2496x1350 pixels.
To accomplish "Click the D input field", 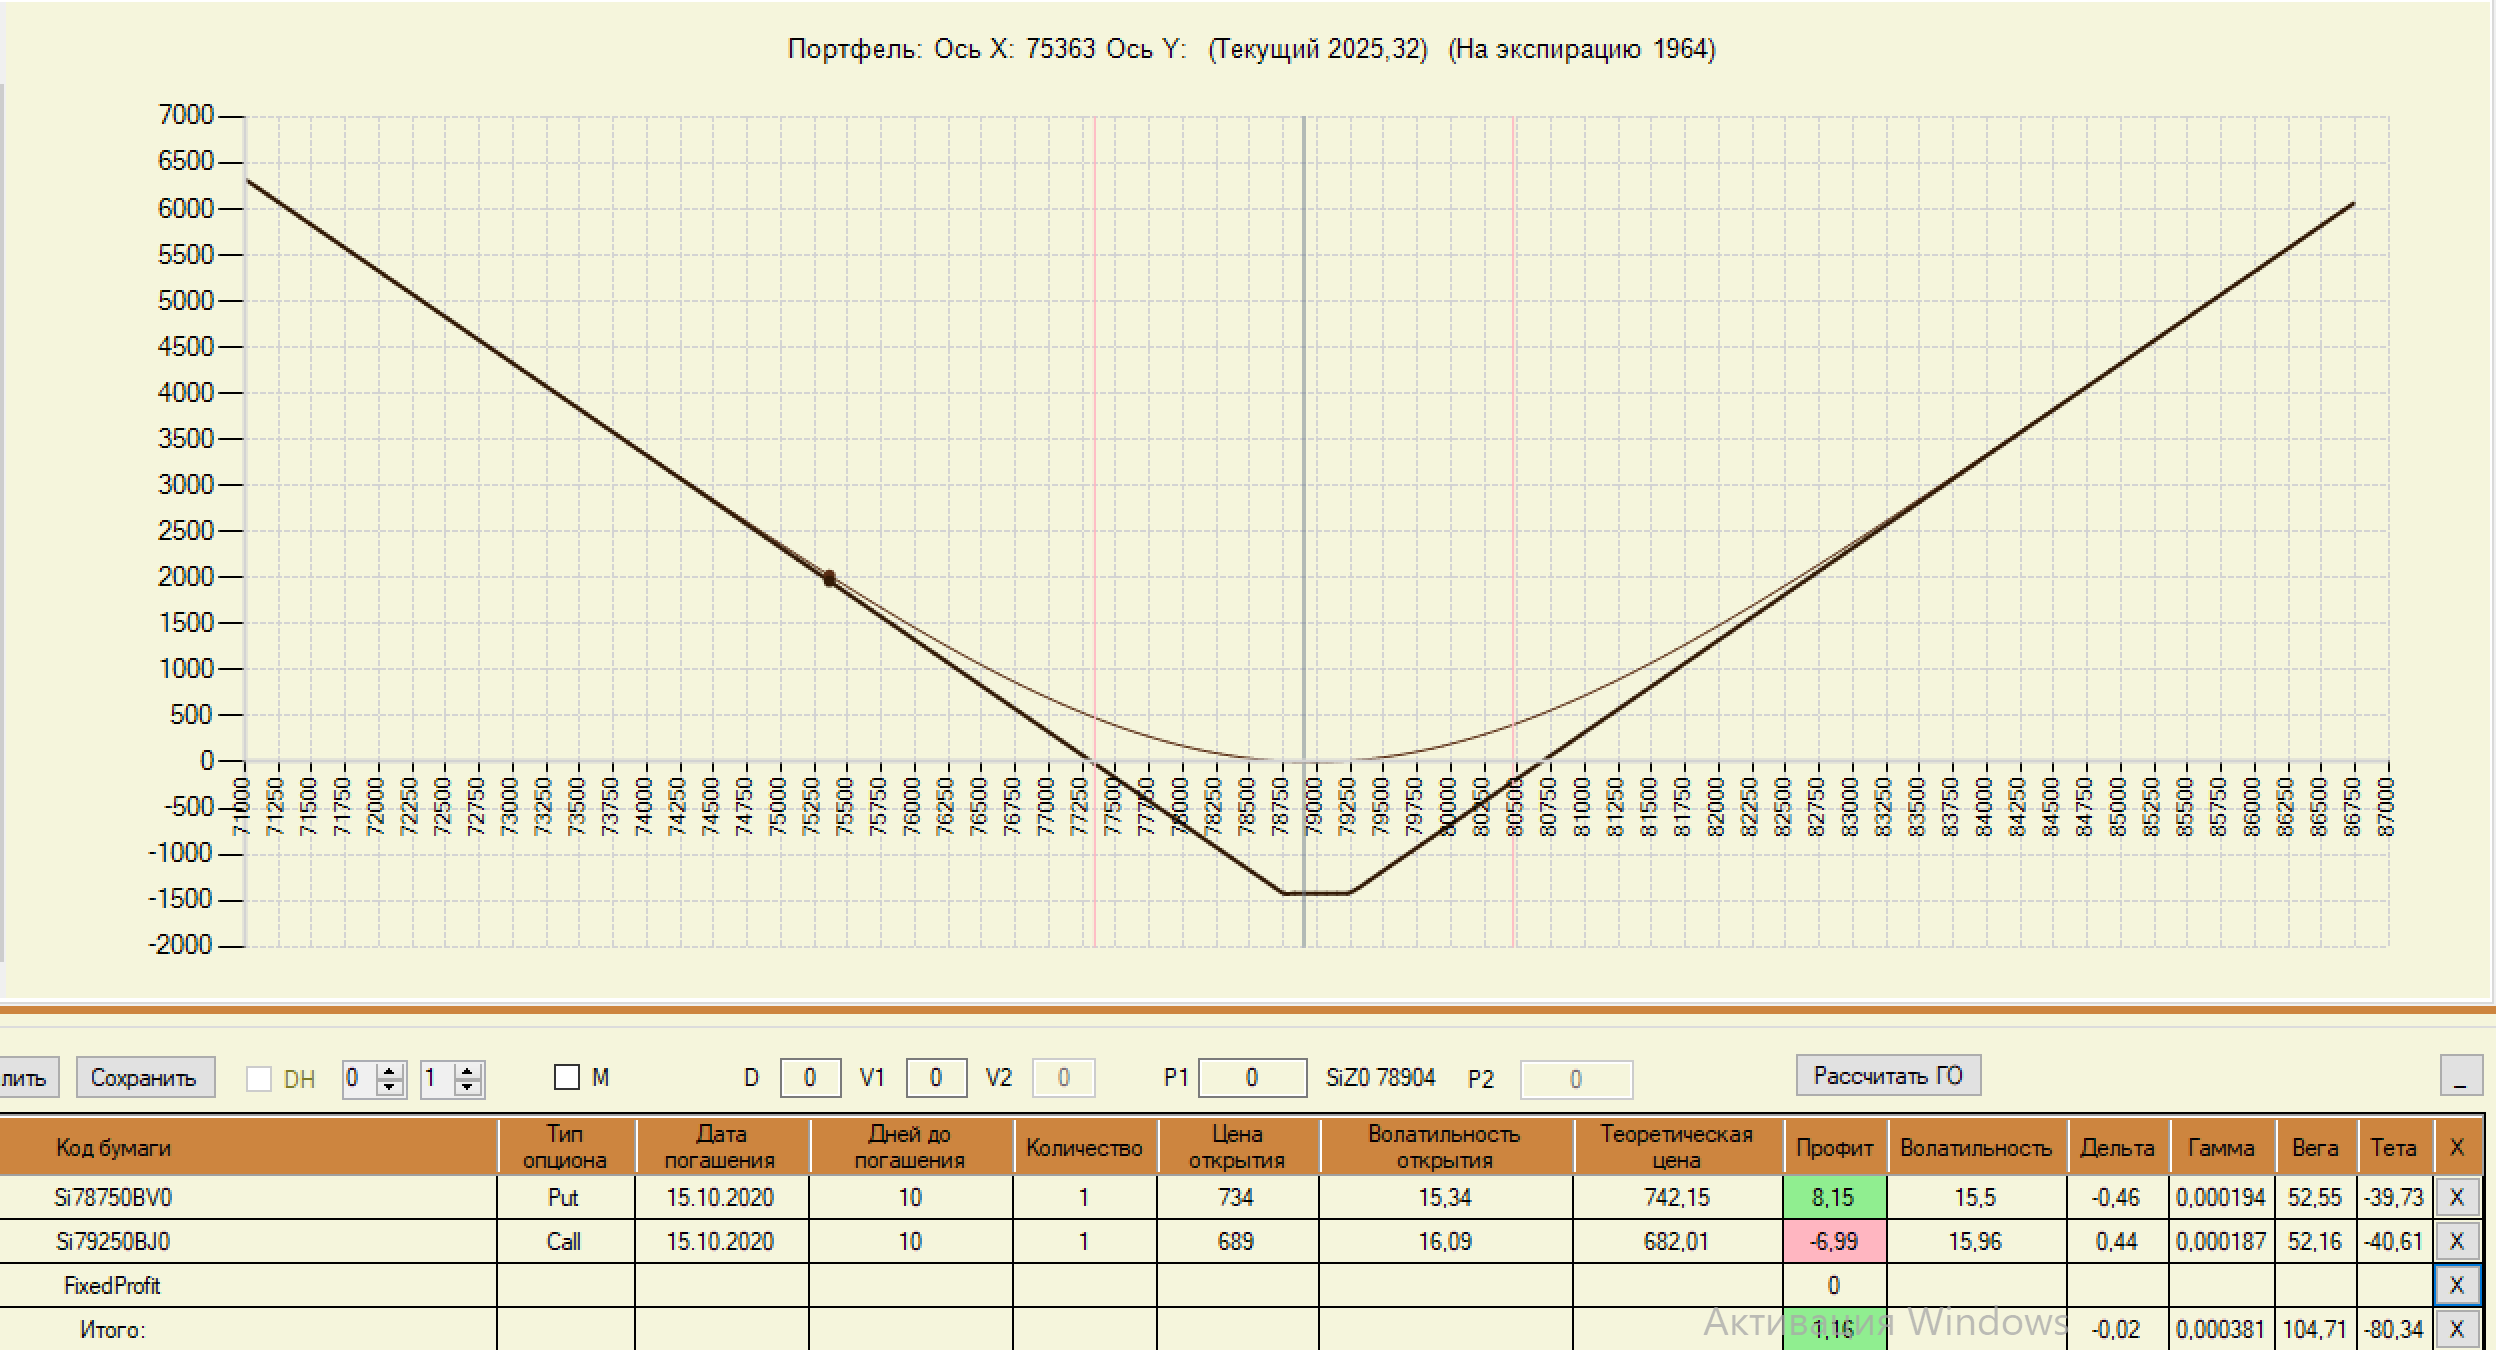I will click(809, 1078).
